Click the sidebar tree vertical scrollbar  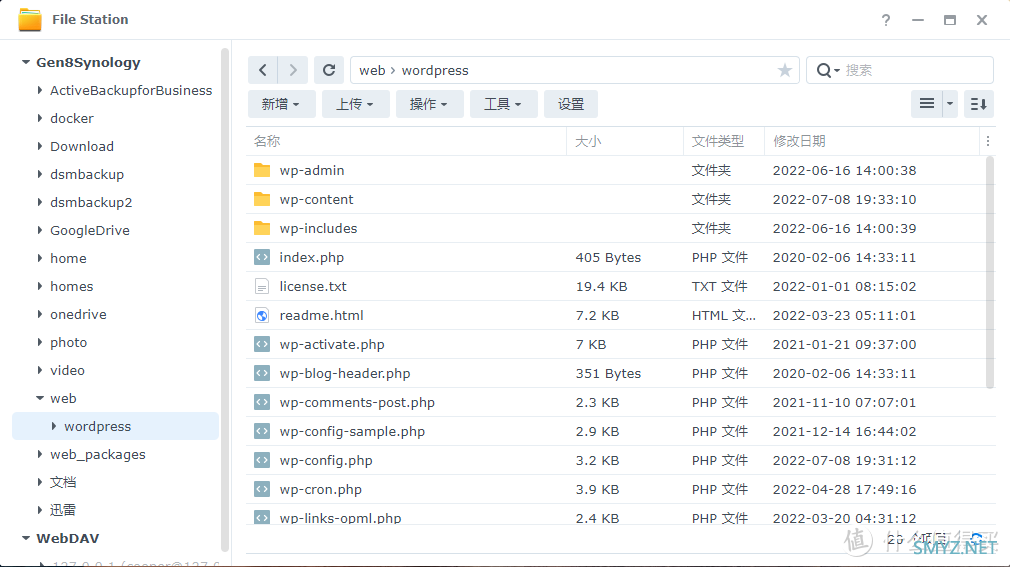tap(225, 300)
